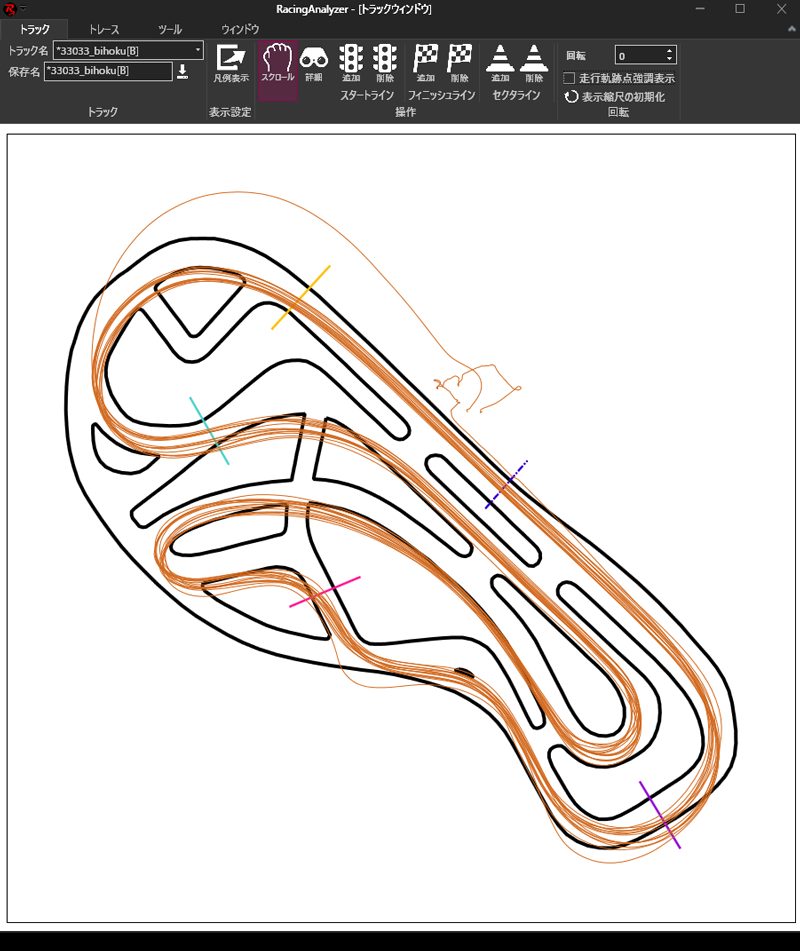
Task: Select the scroll (スクロール) hand tool
Action: (277, 62)
